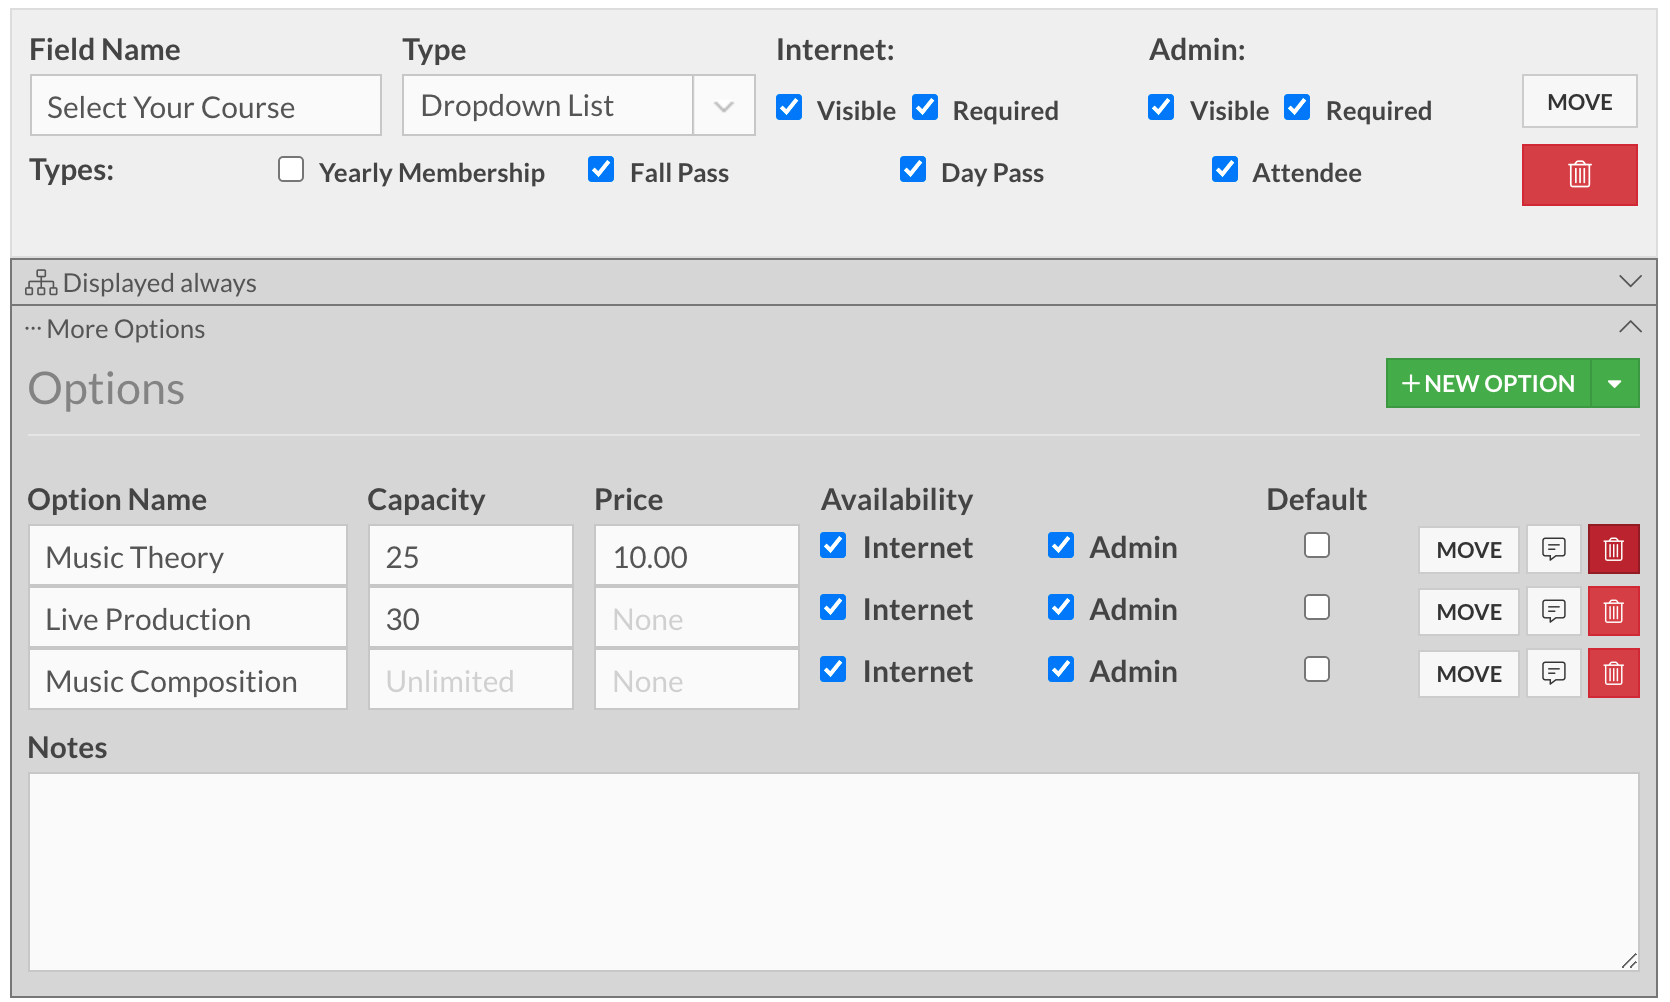Click the Displayed always header label
Screen dimensions: 1670x1002
point(159,283)
